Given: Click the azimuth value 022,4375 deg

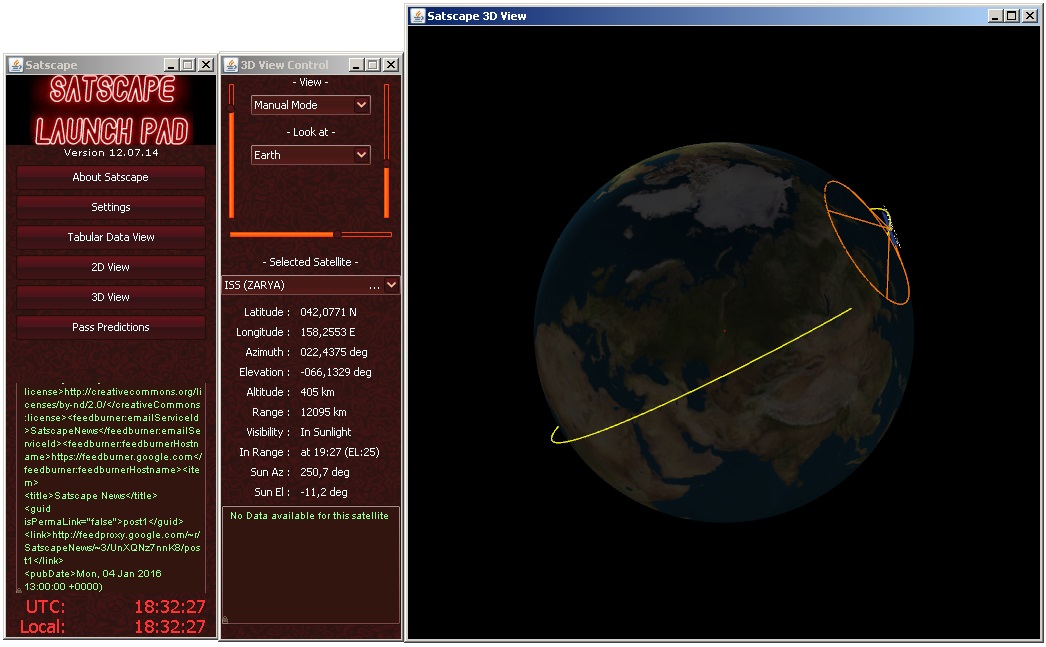Looking at the screenshot, I should [x=334, y=352].
